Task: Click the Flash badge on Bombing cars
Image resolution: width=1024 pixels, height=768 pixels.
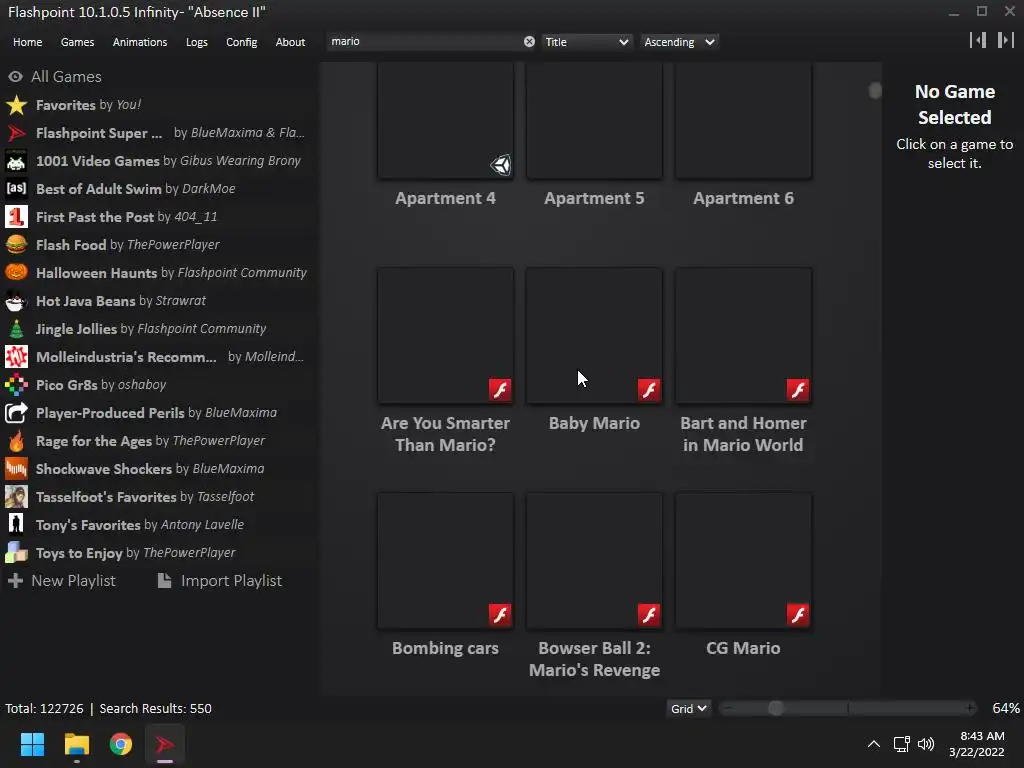Action: (x=500, y=615)
